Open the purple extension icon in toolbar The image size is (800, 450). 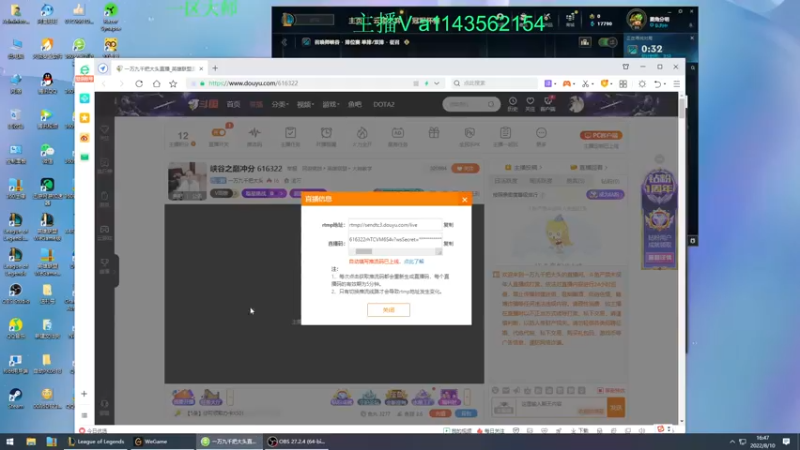pyautogui.click(x=548, y=83)
